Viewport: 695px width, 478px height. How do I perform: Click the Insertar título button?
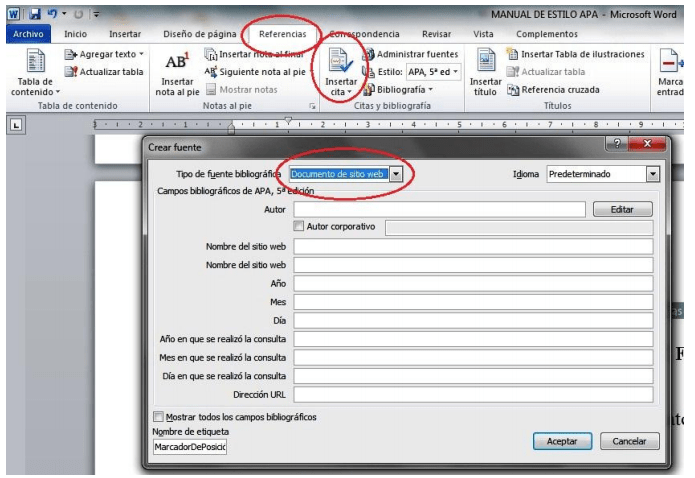click(x=485, y=73)
